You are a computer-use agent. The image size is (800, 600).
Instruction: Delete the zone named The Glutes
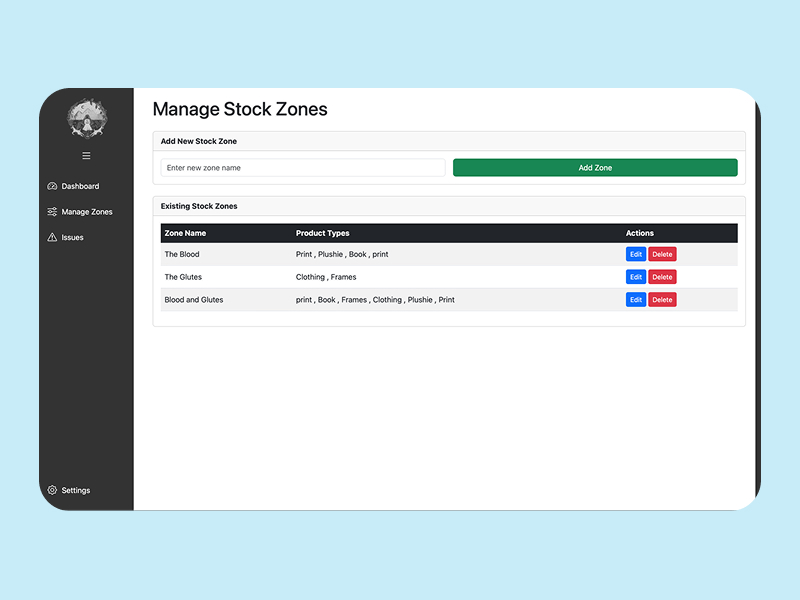pos(662,277)
